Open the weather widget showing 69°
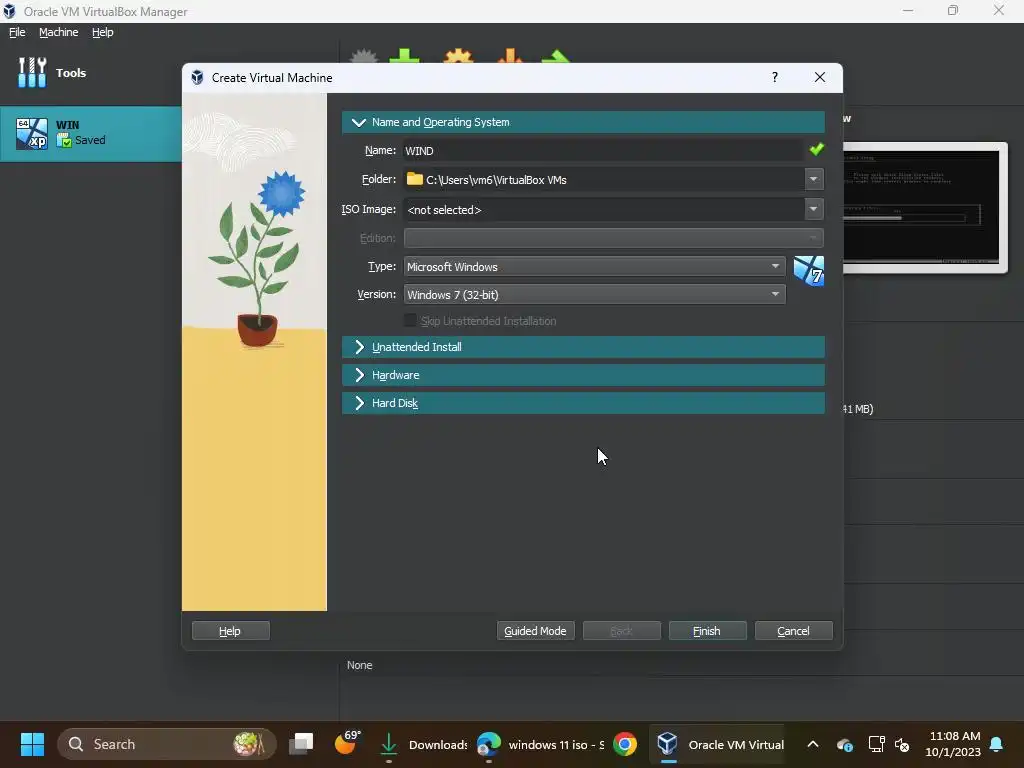Viewport: 1024px width, 768px height. click(x=347, y=743)
